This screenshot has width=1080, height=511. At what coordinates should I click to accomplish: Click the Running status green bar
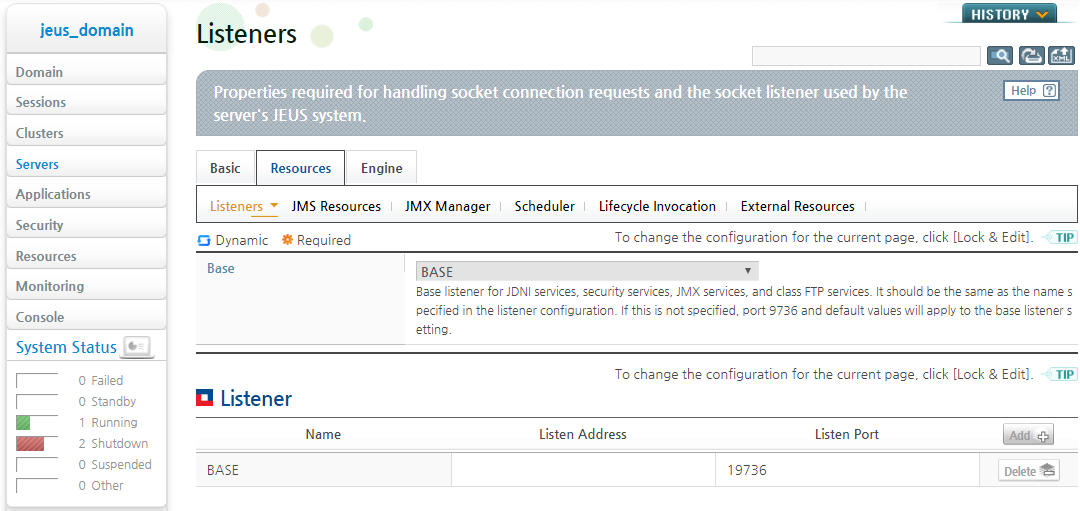(x=23, y=423)
